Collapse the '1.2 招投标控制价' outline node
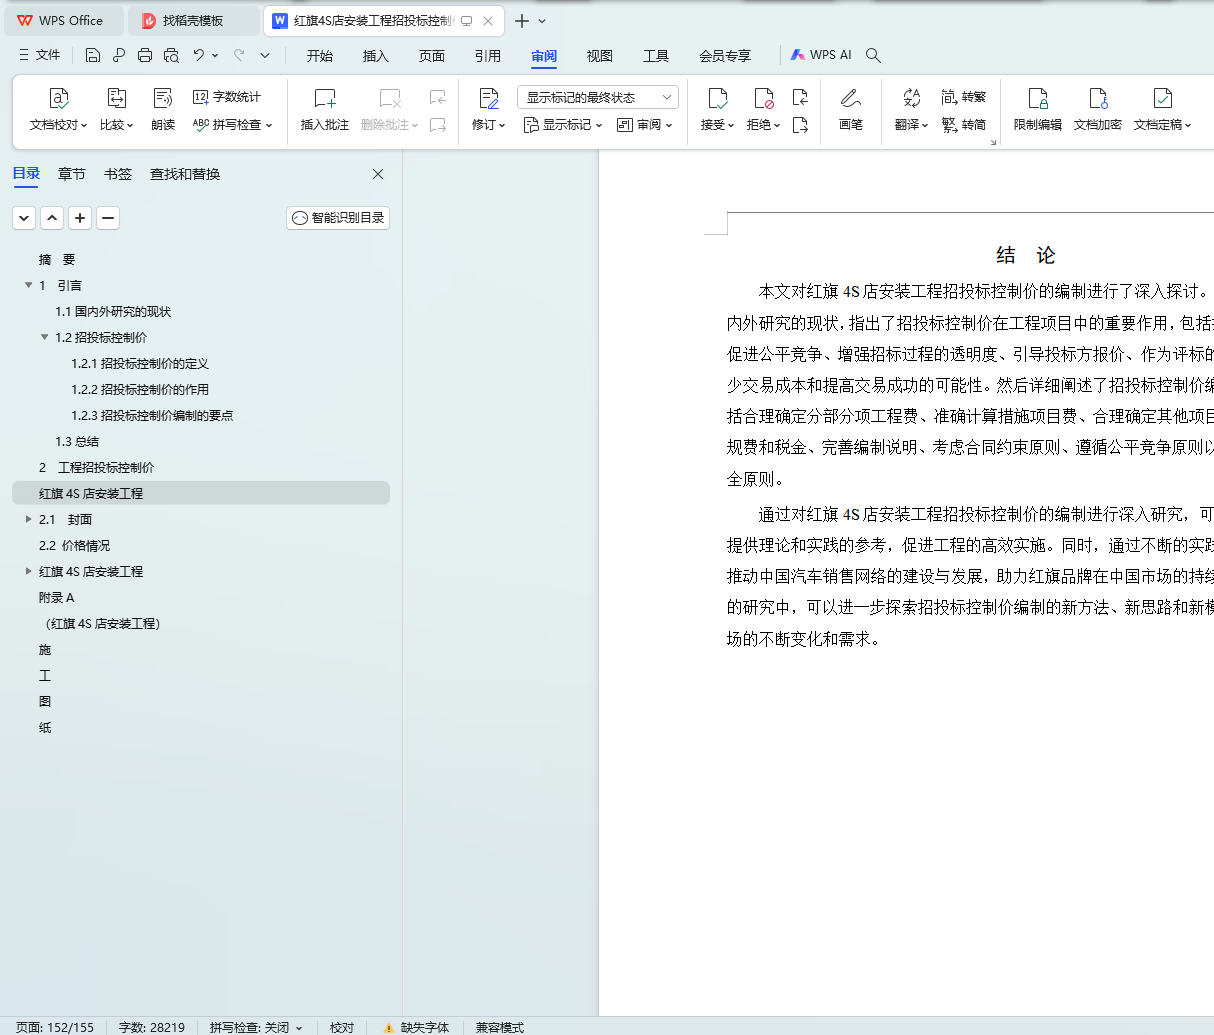 click(44, 337)
